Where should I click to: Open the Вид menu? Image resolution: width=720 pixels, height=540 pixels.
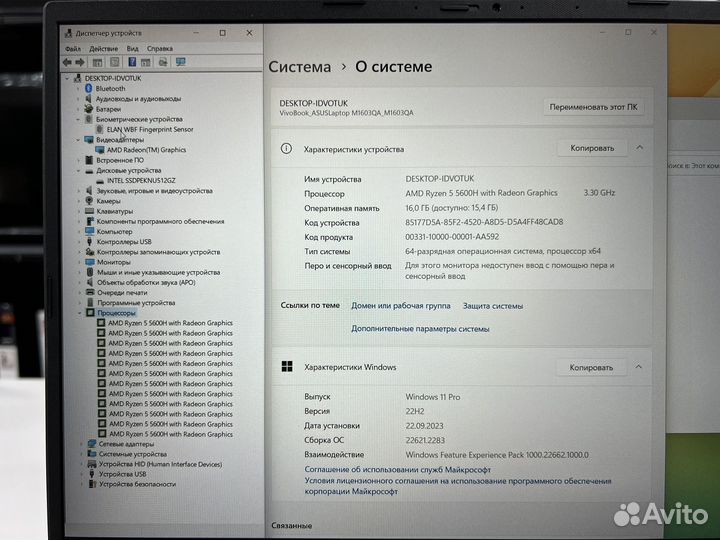pyautogui.click(x=132, y=48)
